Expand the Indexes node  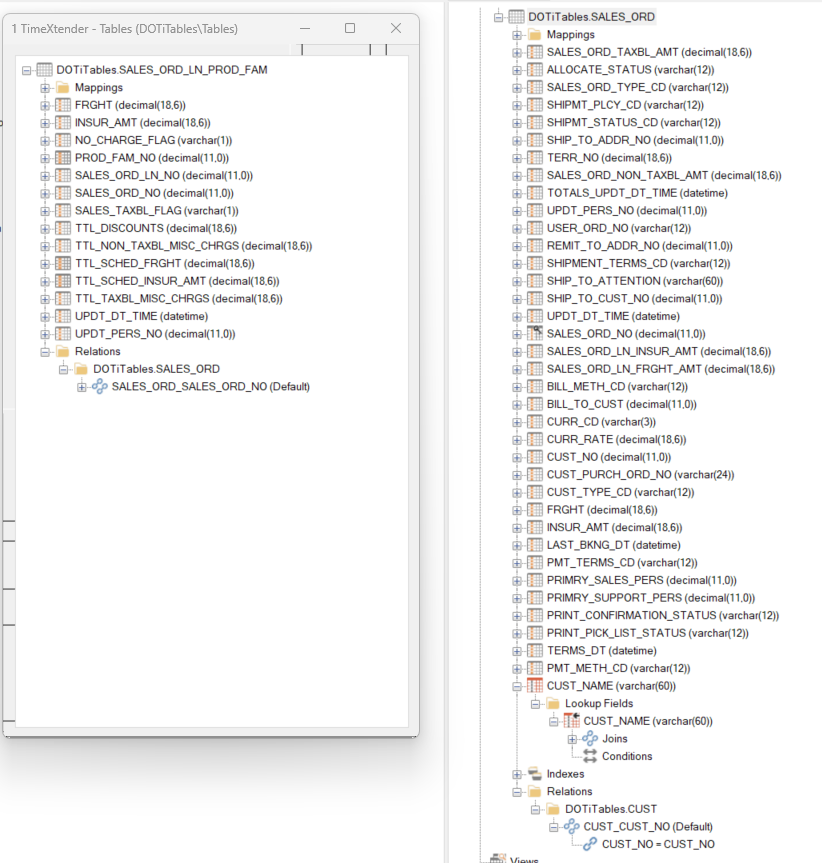[x=517, y=774]
